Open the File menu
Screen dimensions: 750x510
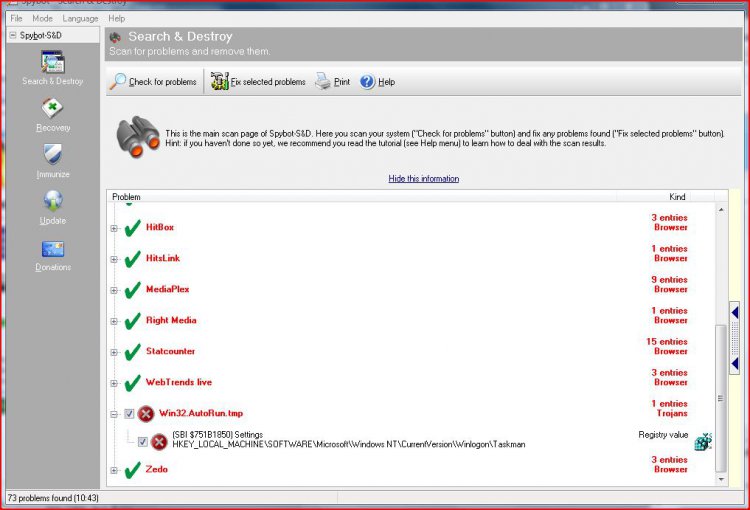pos(16,18)
